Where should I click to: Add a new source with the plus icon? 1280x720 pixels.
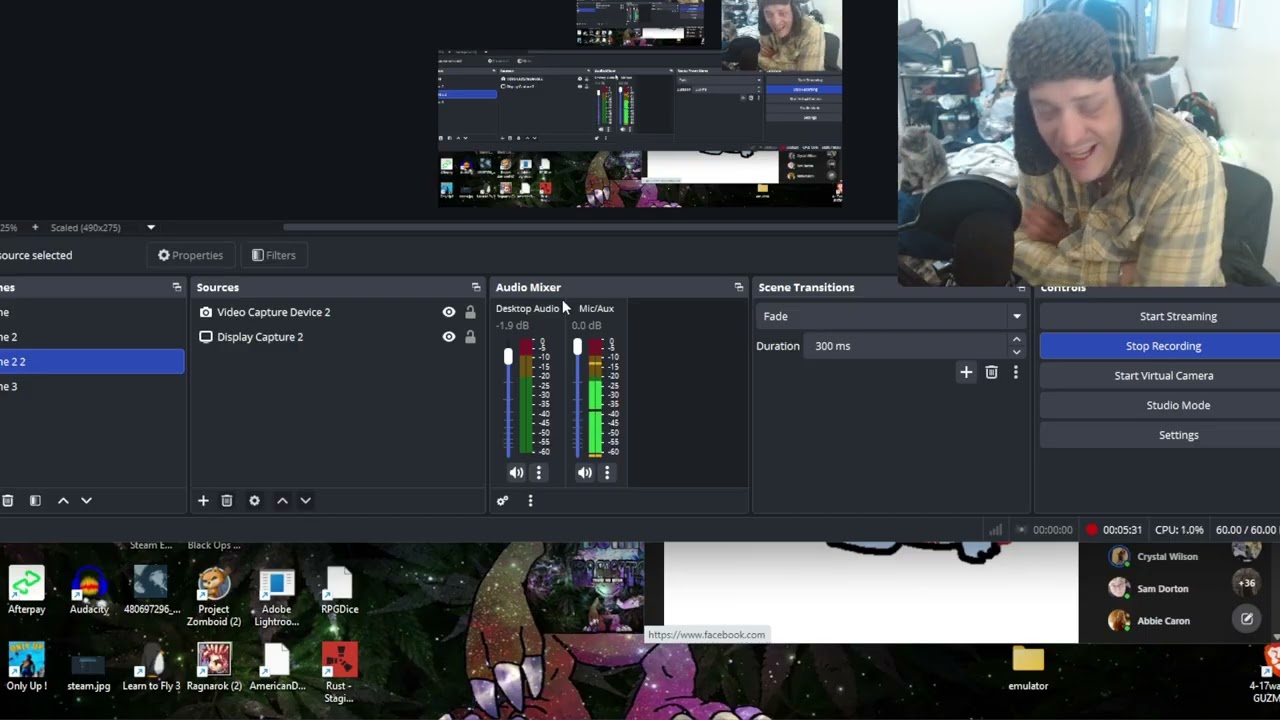[x=203, y=500]
